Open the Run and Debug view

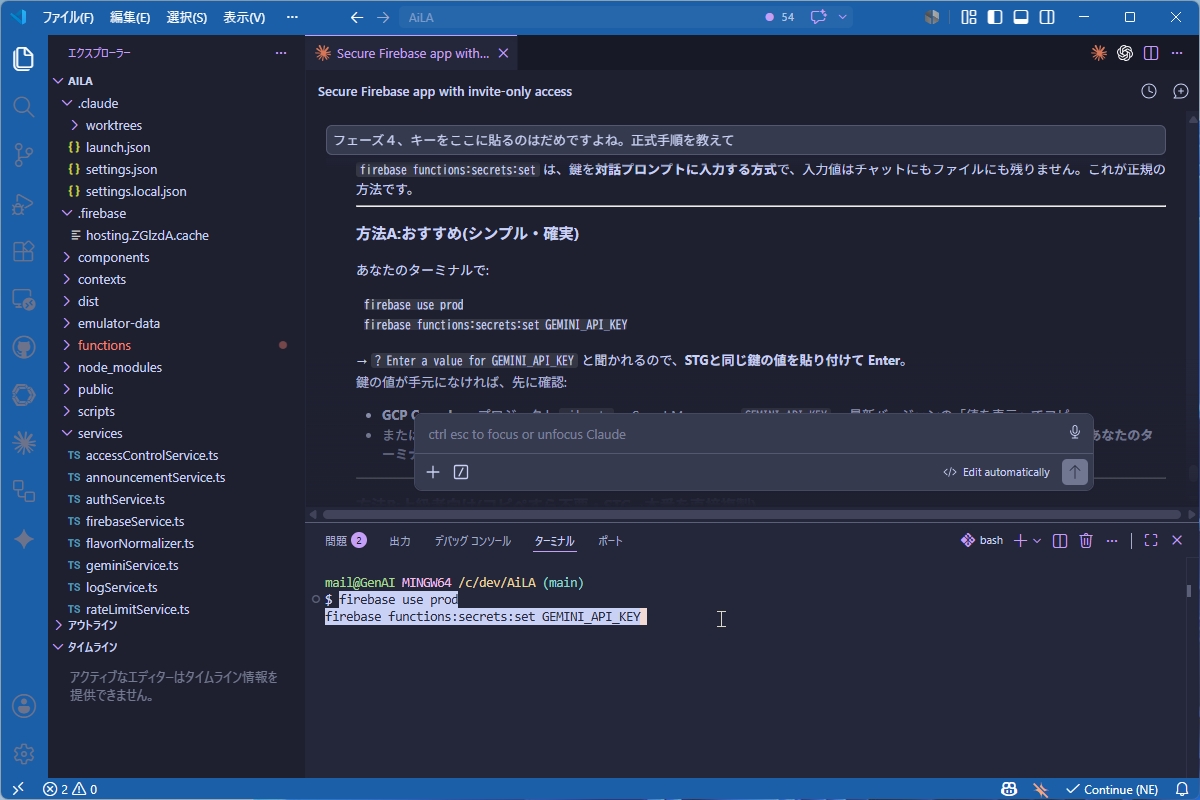24,203
